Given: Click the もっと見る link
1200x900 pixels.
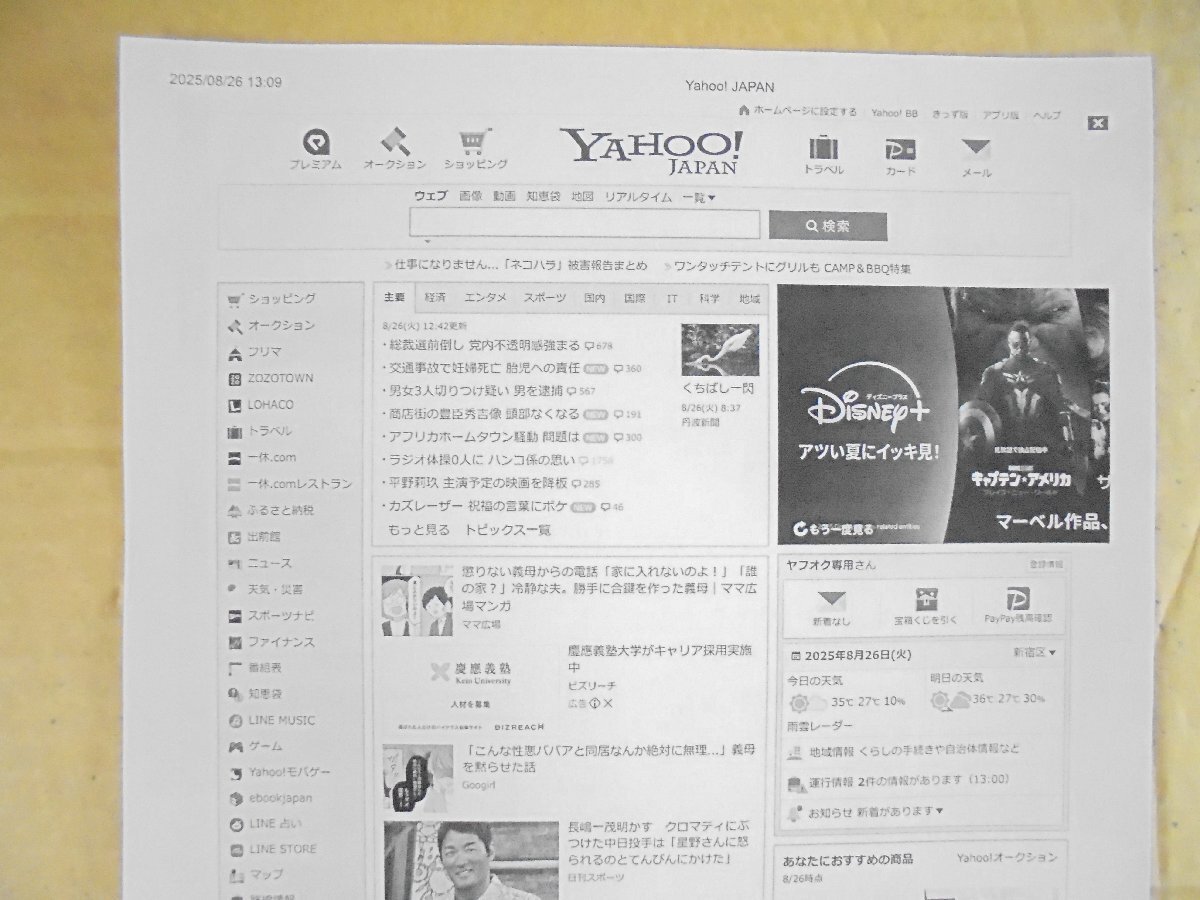Looking at the screenshot, I should tap(418, 529).
